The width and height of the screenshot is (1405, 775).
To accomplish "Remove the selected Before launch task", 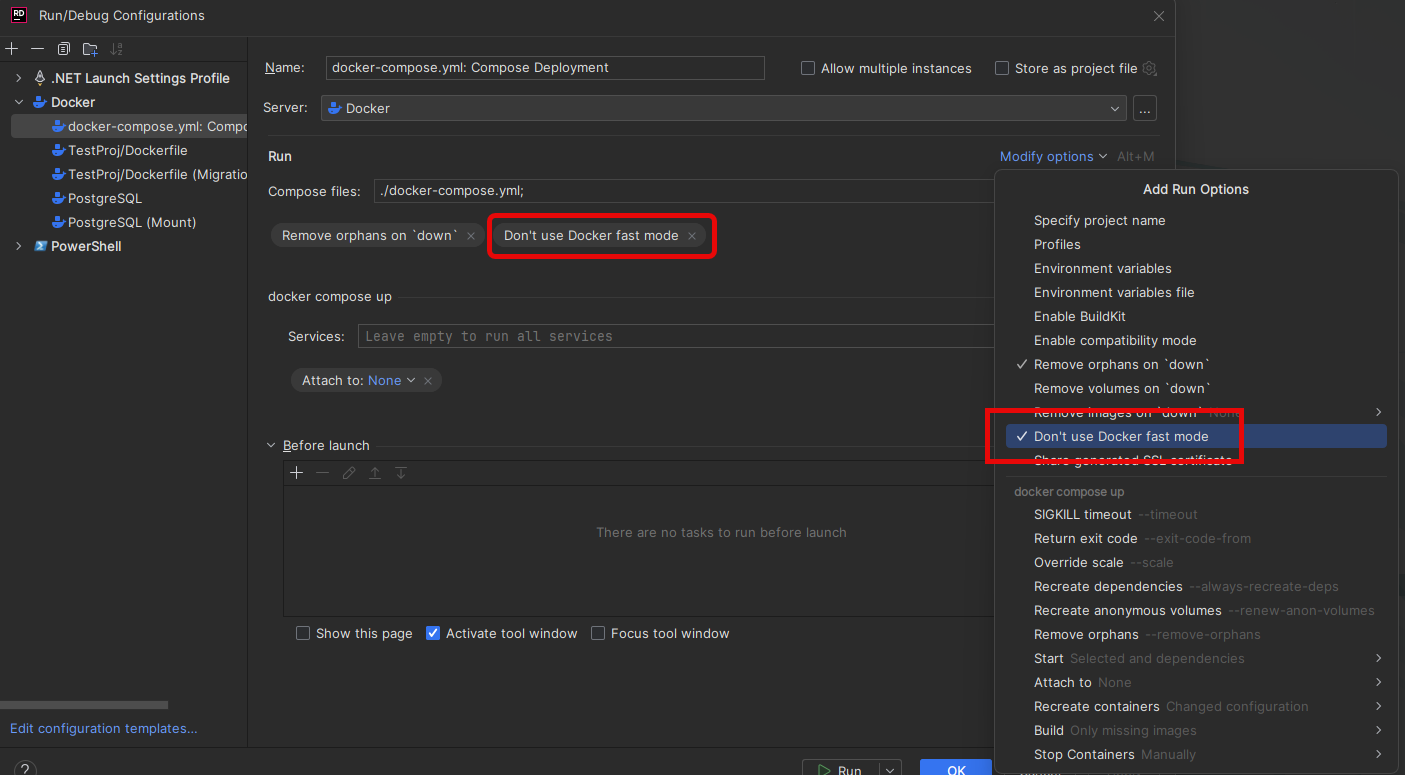I will pyautogui.click(x=322, y=473).
